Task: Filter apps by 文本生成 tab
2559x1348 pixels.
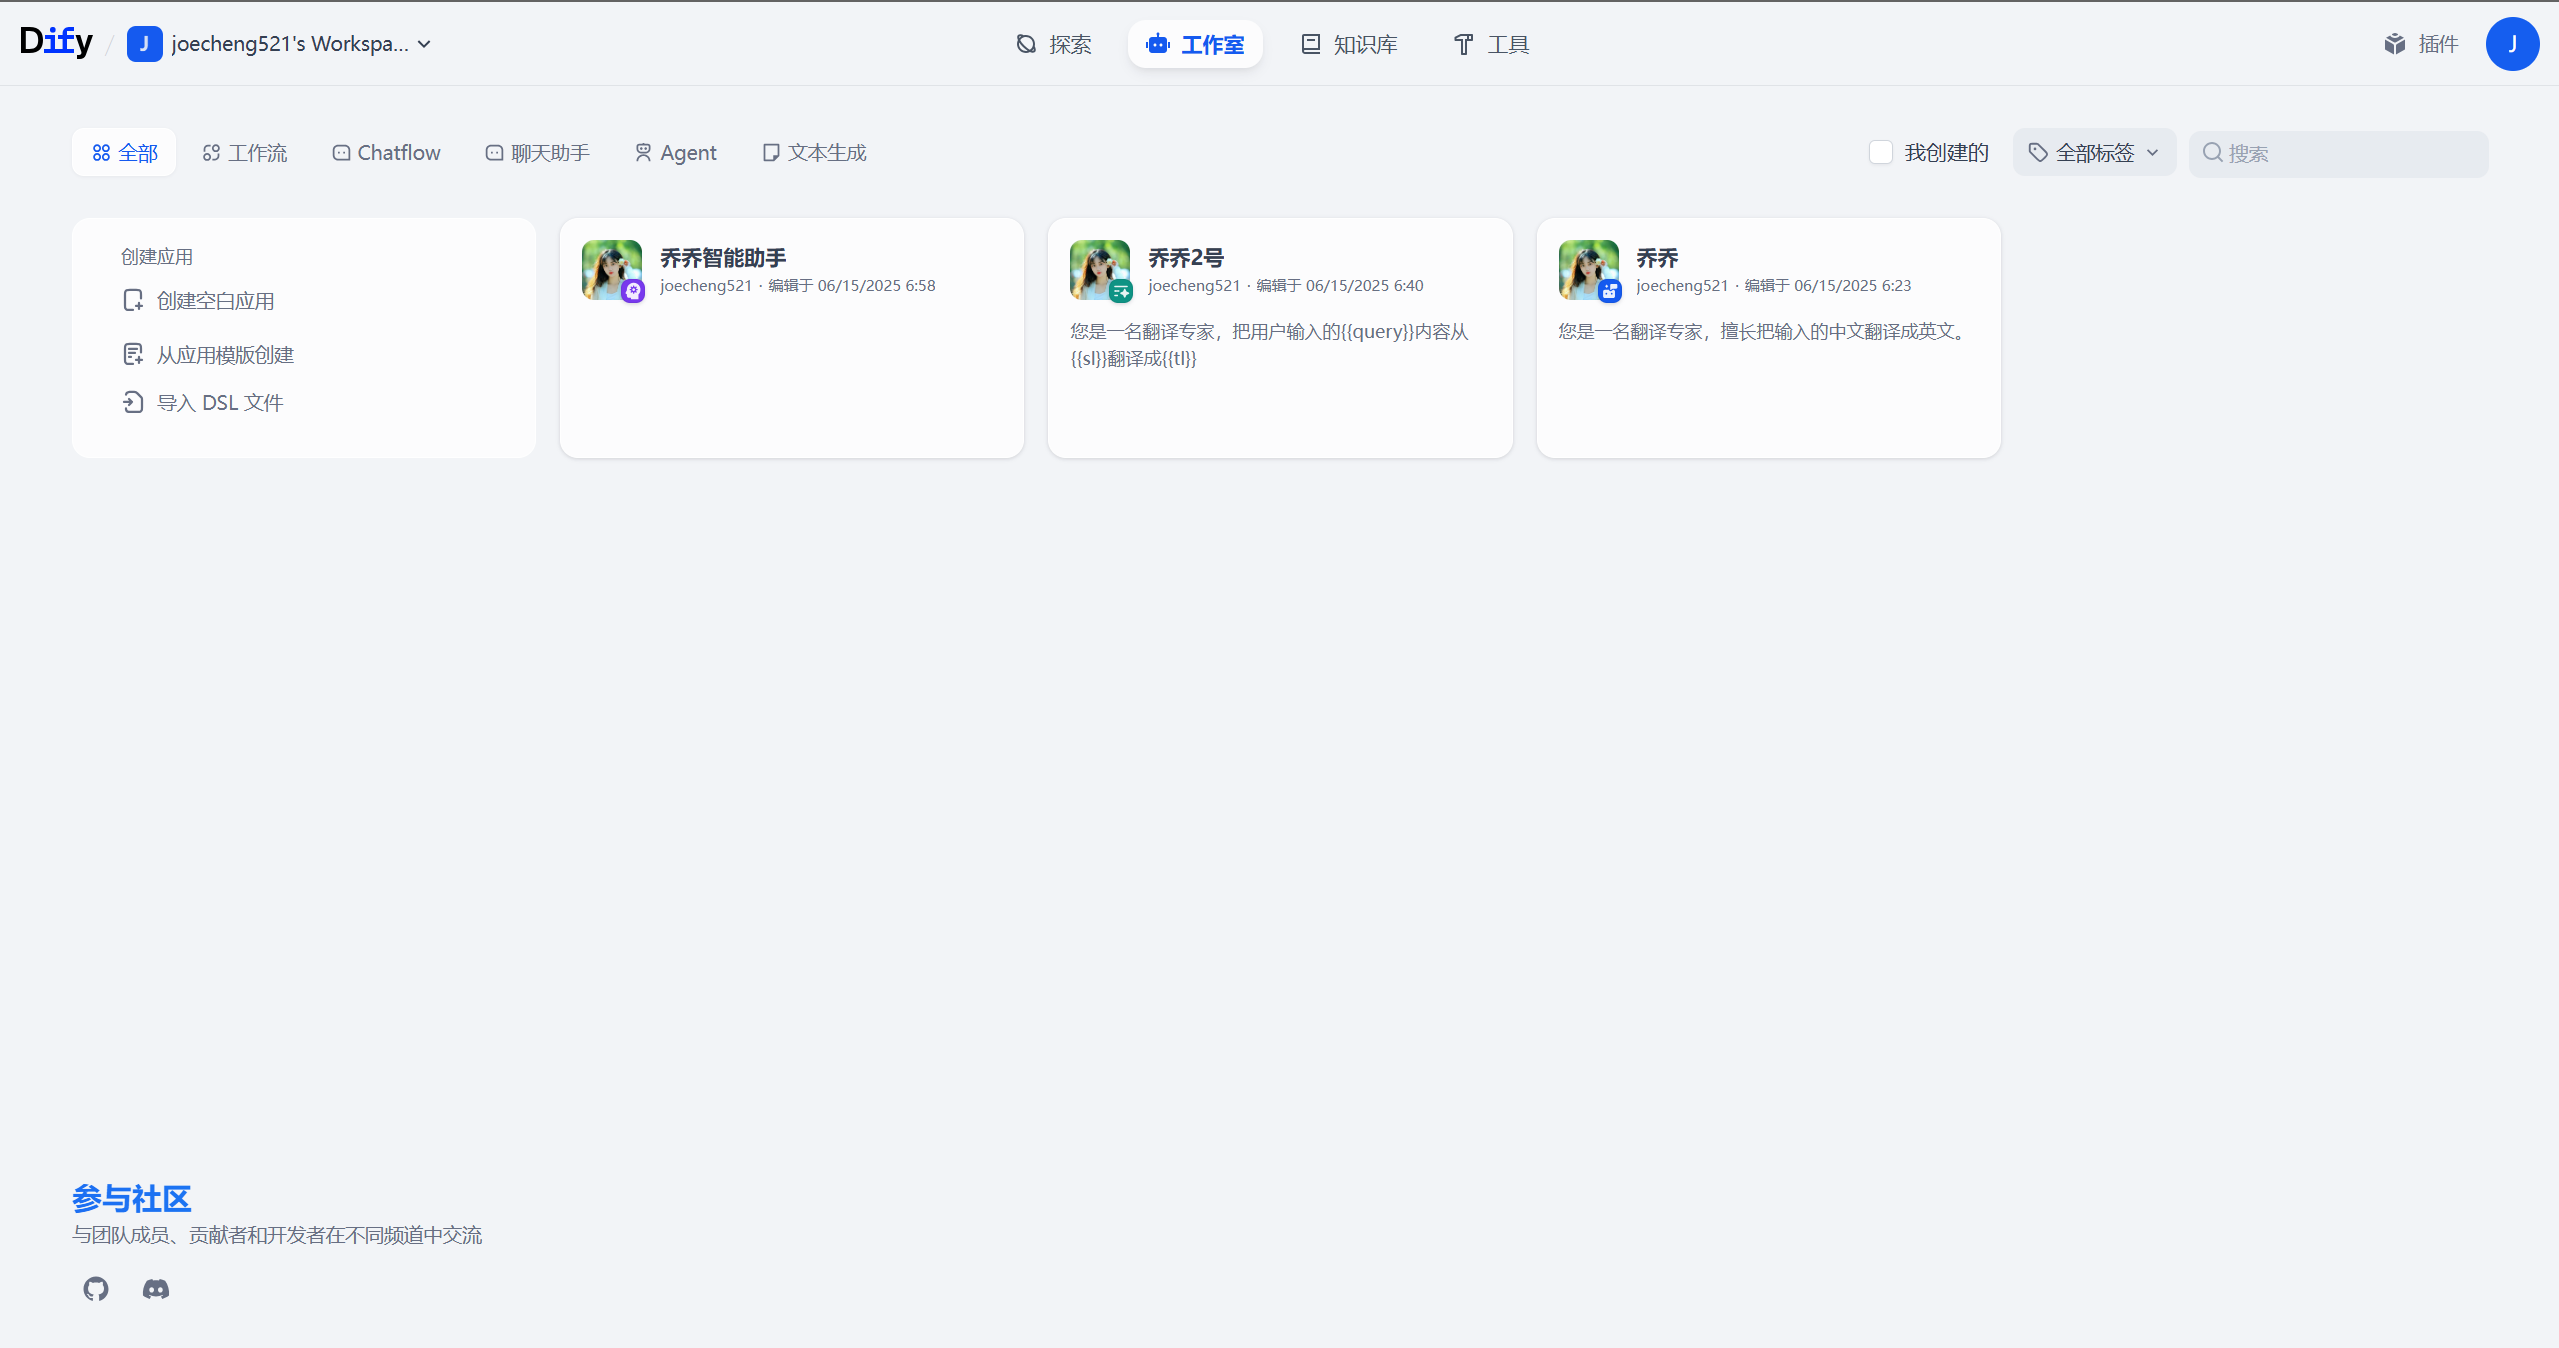Action: pos(814,153)
